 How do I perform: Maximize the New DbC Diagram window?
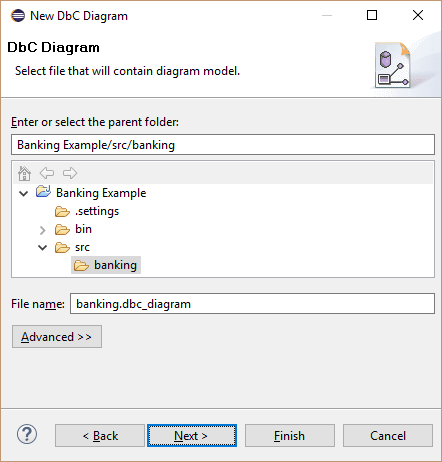click(x=372, y=15)
